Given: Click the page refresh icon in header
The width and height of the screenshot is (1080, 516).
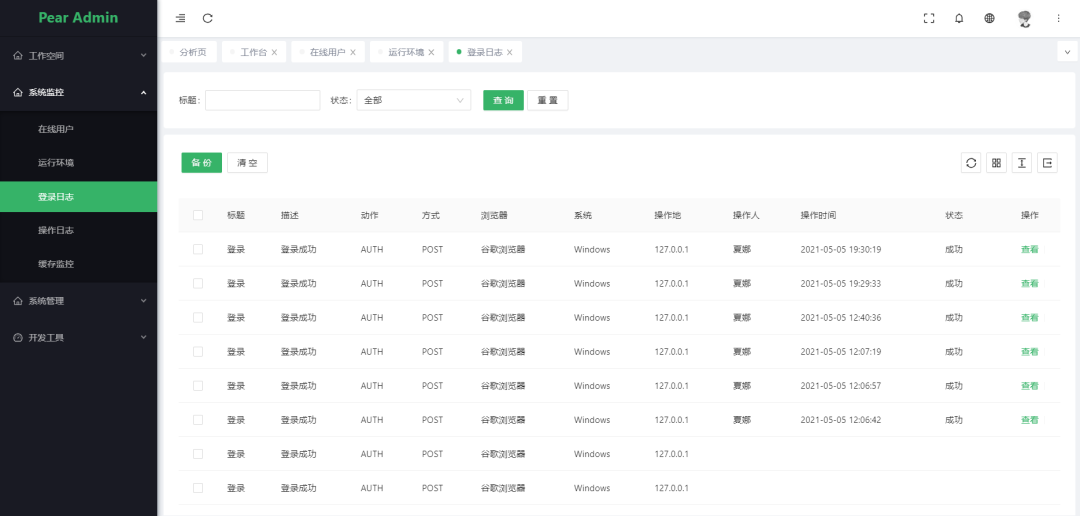Looking at the screenshot, I should coord(208,18).
